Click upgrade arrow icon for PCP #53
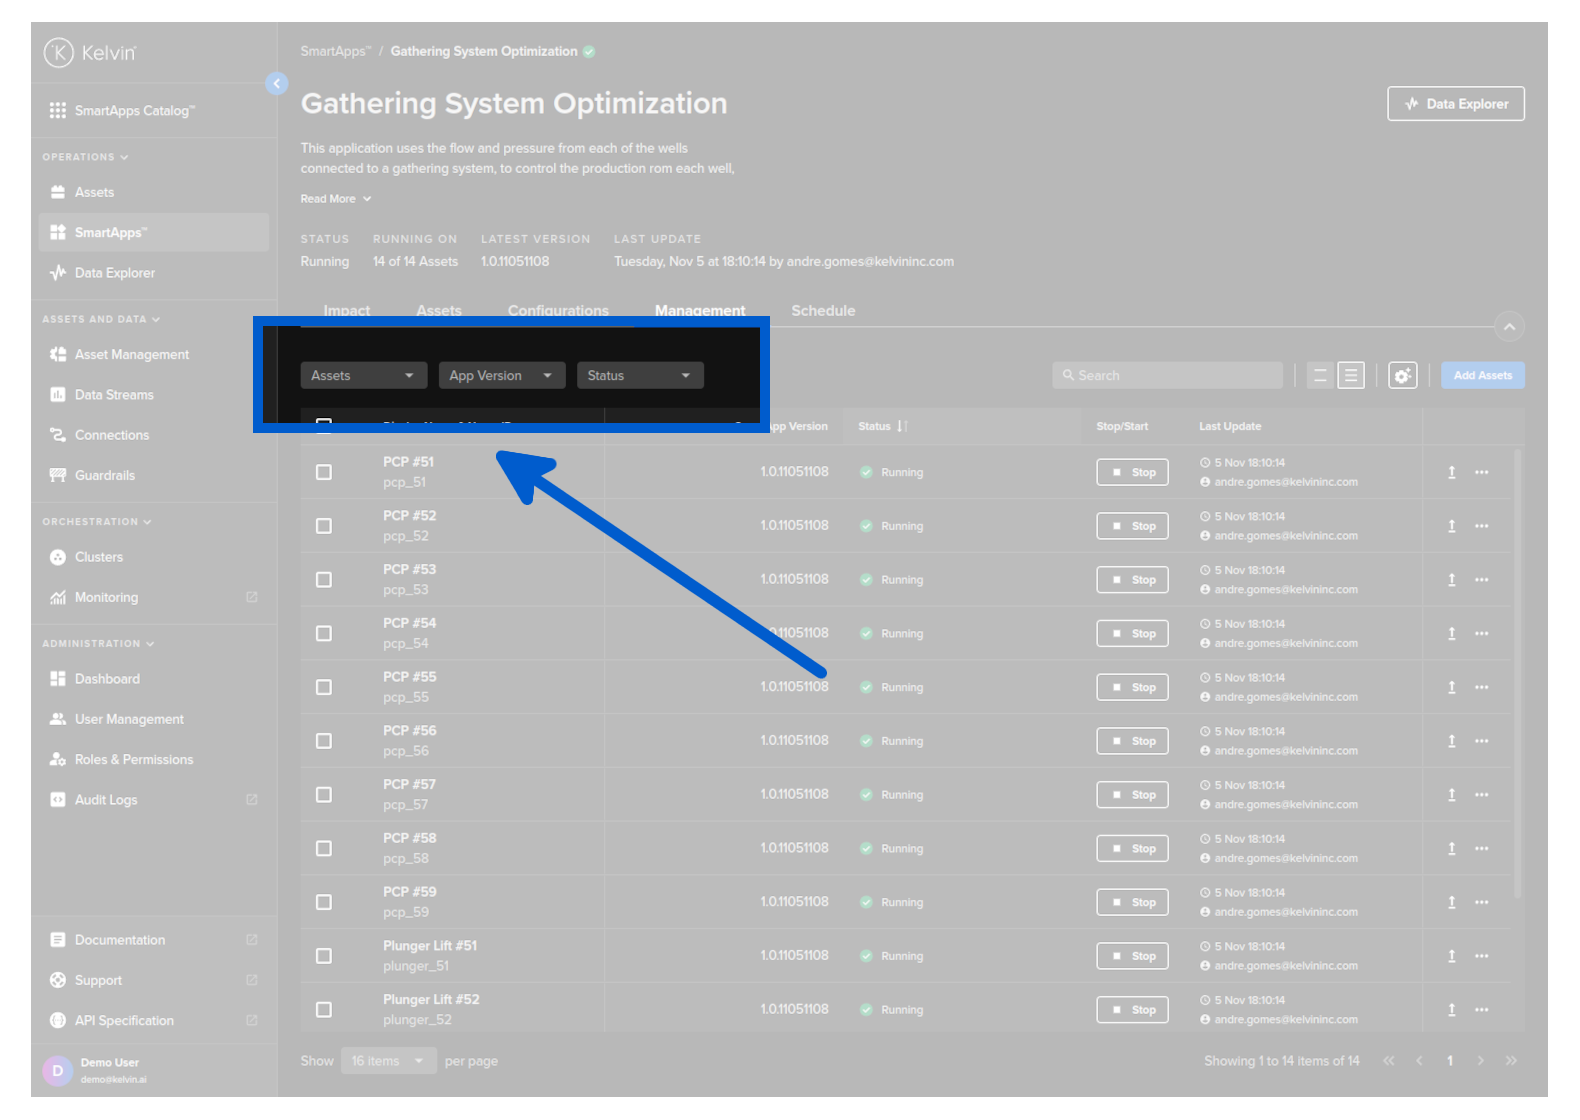Image resolution: width=1580 pixels, height=1120 pixels. click(x=1451, y=580)
